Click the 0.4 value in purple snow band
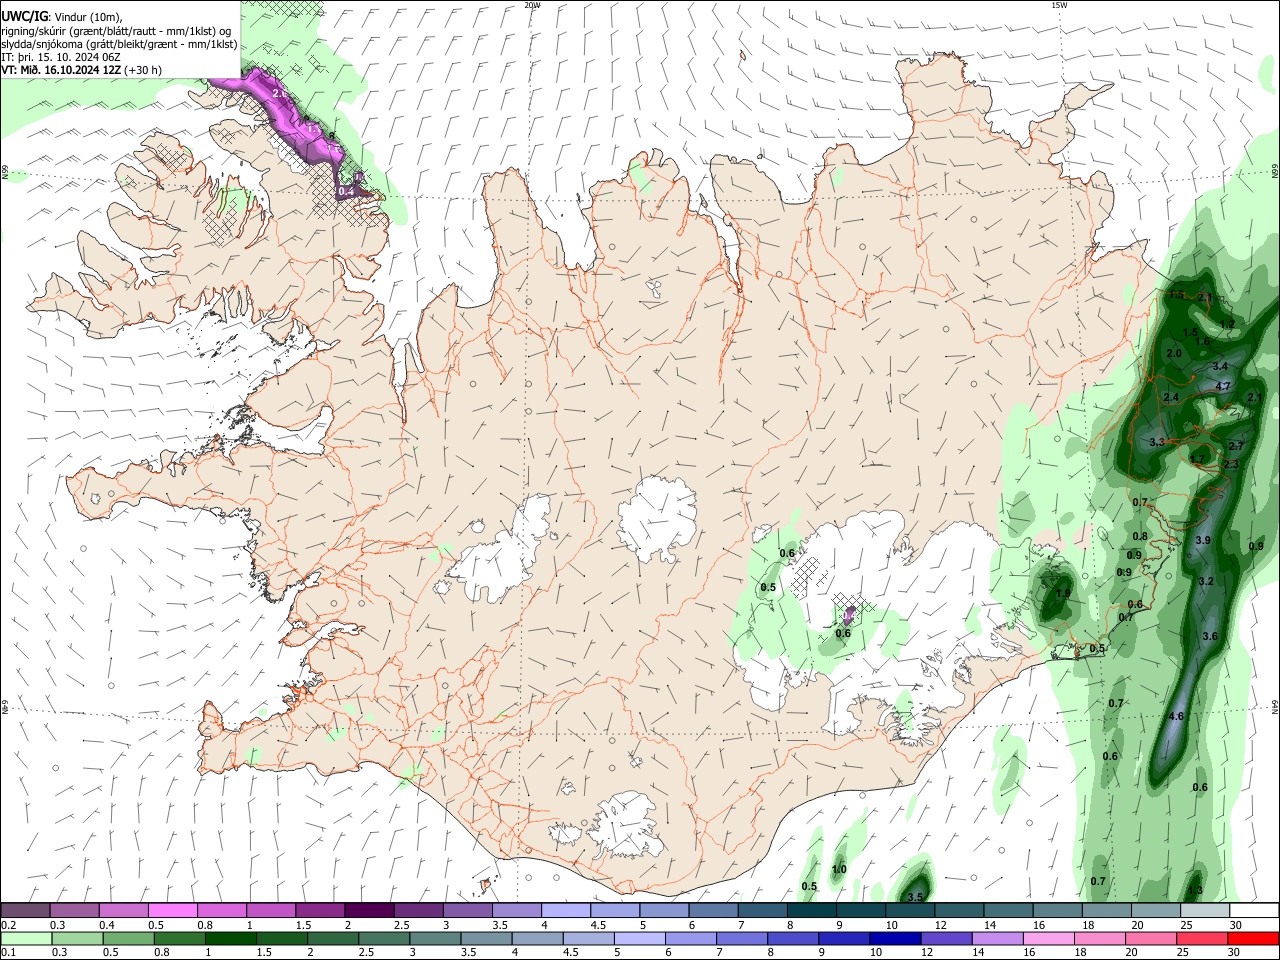Image resolution: width=1280 pixels, height=960 pixels. pos(346,190)
